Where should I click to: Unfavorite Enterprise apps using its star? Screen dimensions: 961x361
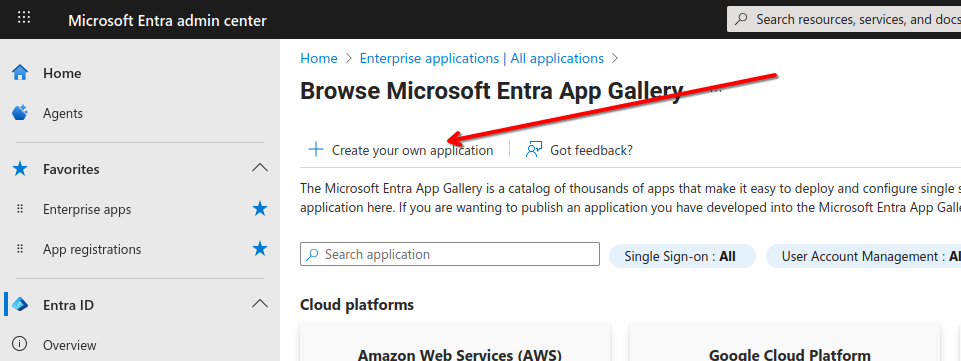[x=260, y=209]
